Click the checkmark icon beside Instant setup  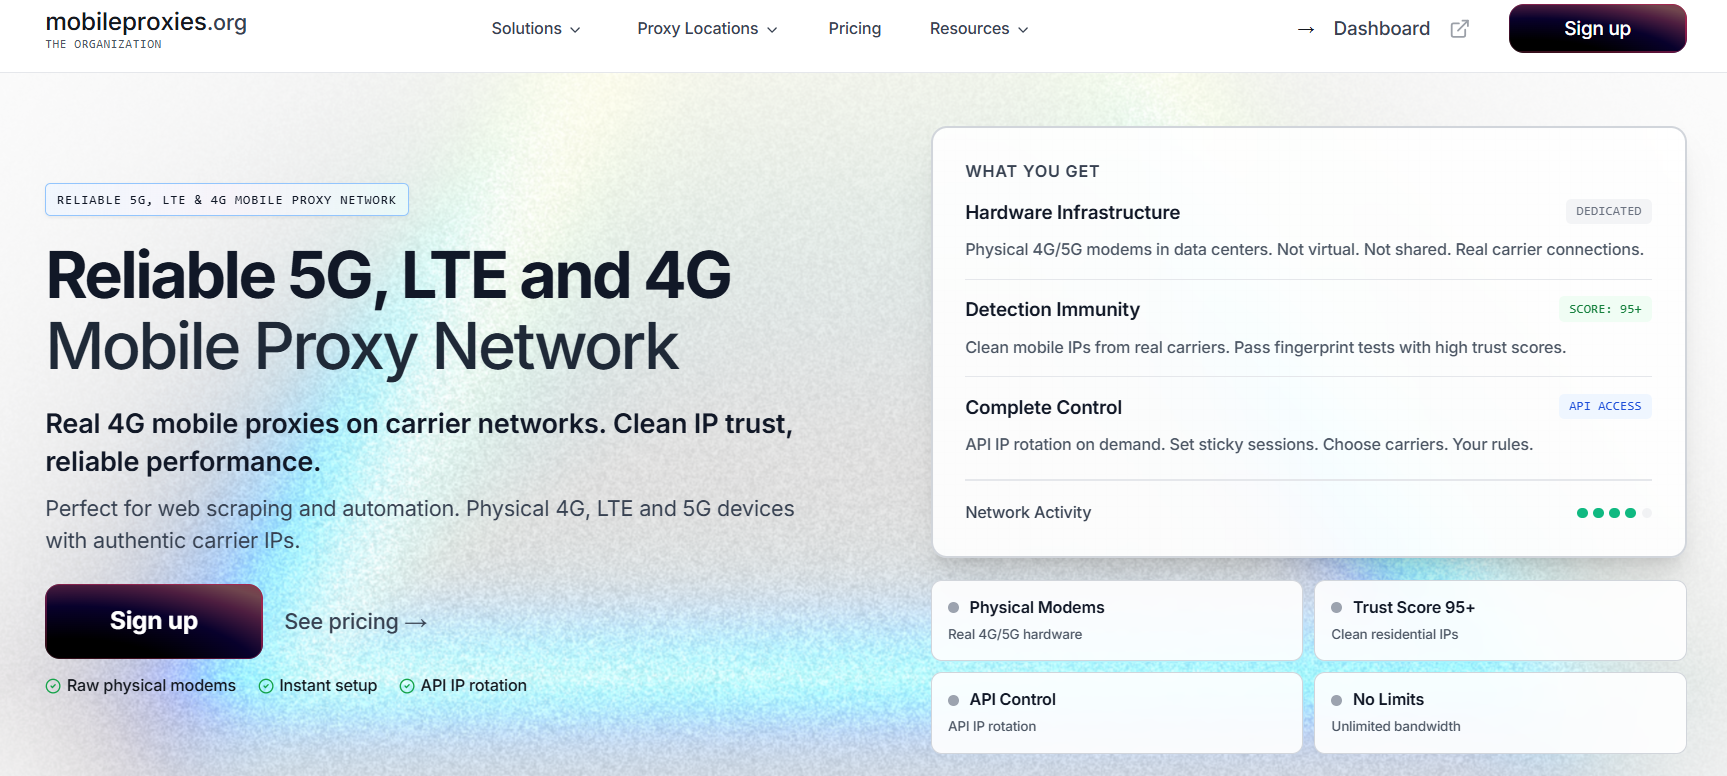pos(266,686)
